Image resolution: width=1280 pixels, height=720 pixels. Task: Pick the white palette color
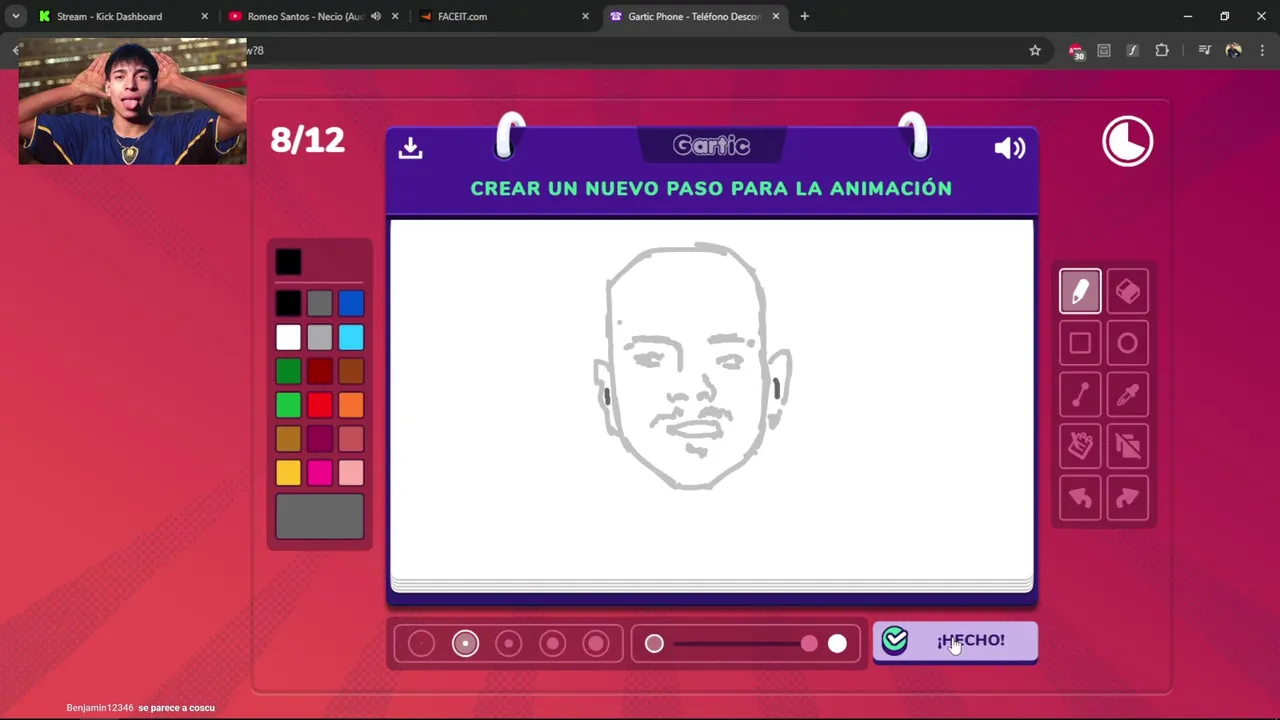[x=288, y=337]
